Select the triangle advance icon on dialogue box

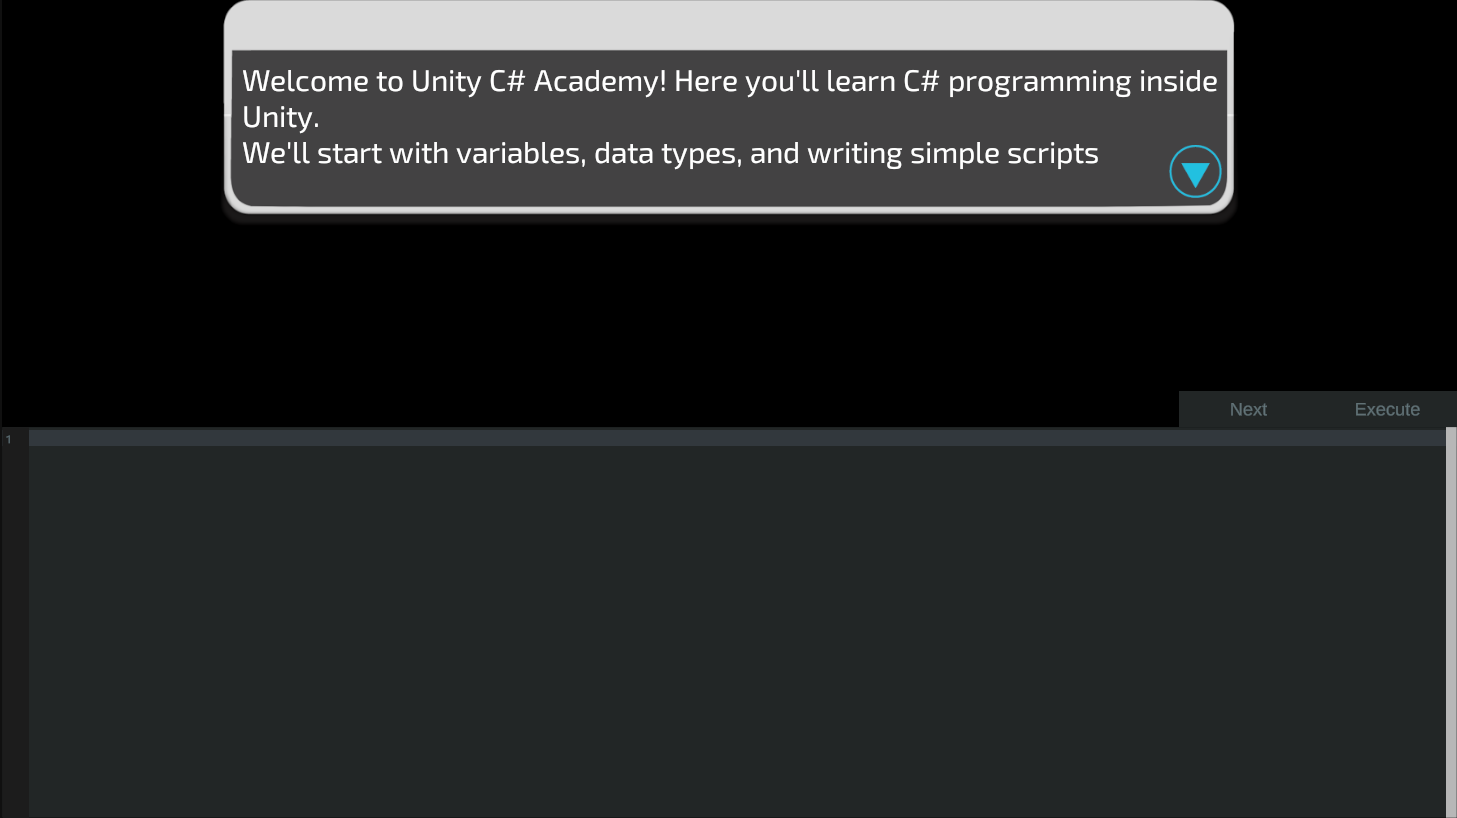click(1195, 171)
